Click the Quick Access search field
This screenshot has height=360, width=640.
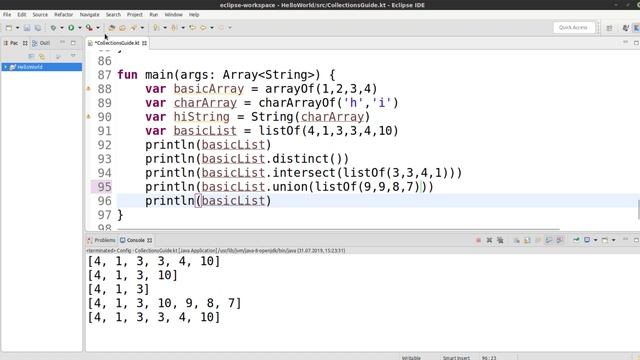click(x=573, y=27)
